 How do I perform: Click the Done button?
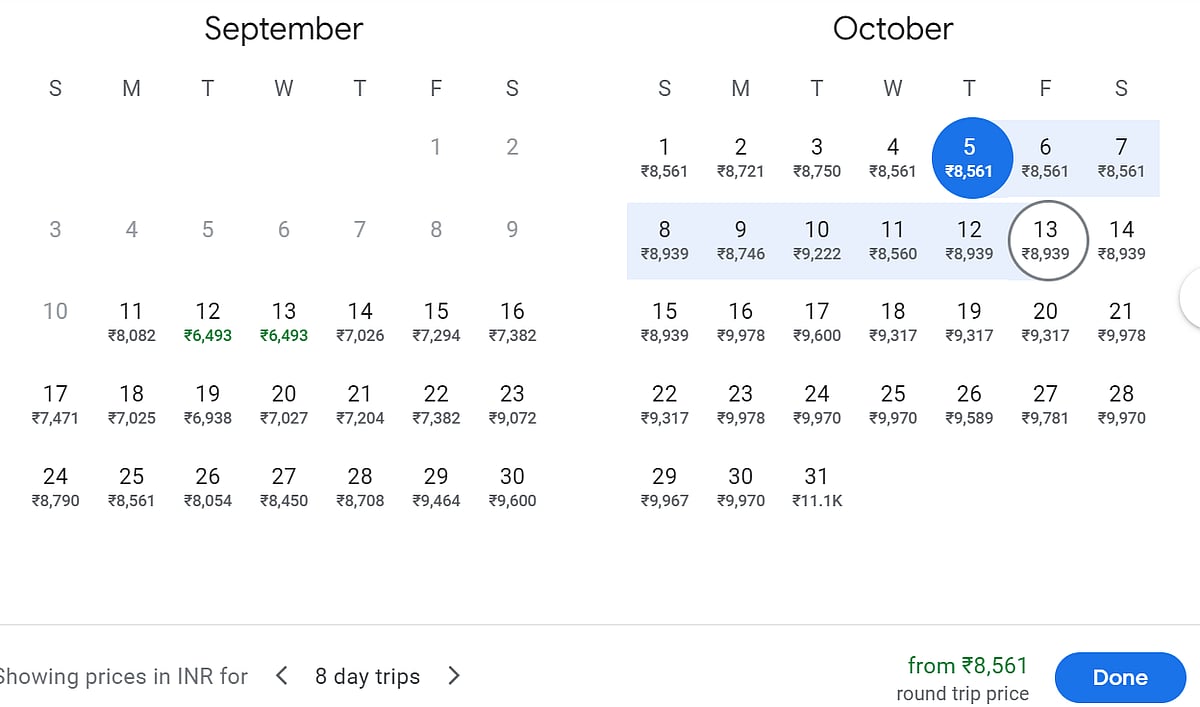(x=1119, y=677)
